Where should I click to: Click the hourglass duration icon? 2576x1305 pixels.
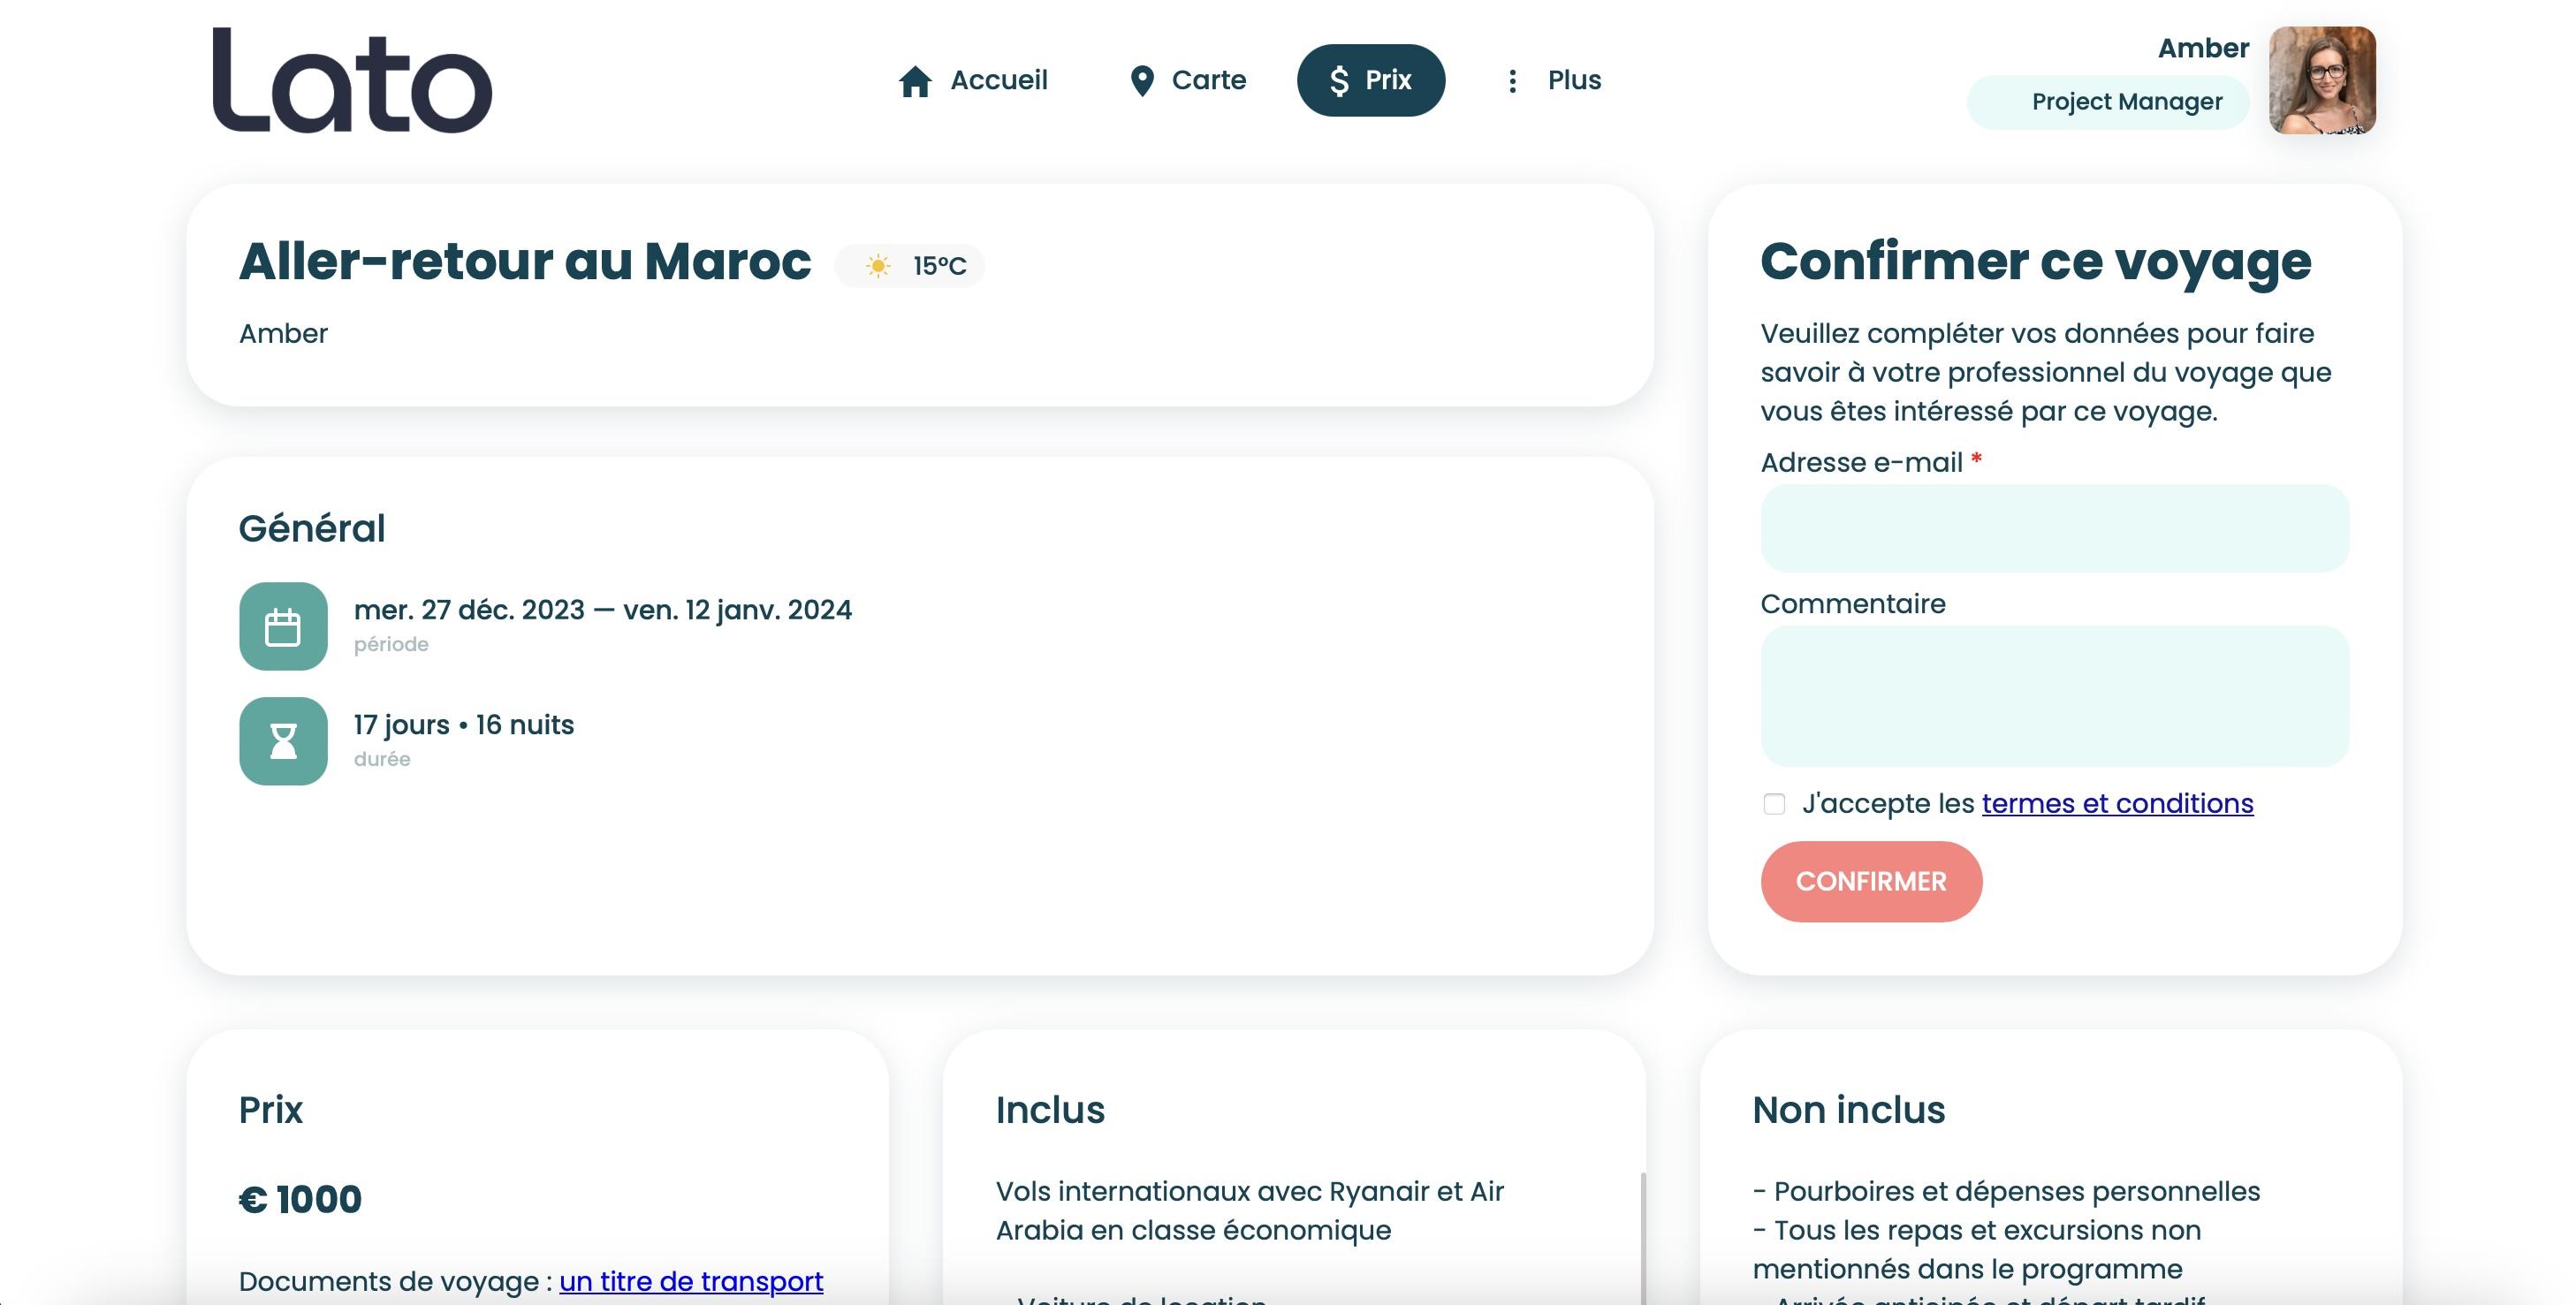click(283, 741)
